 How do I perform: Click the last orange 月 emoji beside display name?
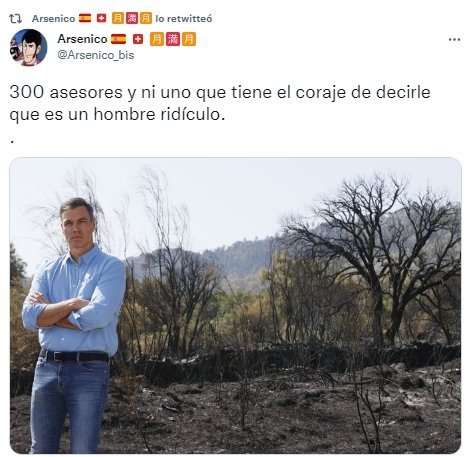click(x=189, y=39)
